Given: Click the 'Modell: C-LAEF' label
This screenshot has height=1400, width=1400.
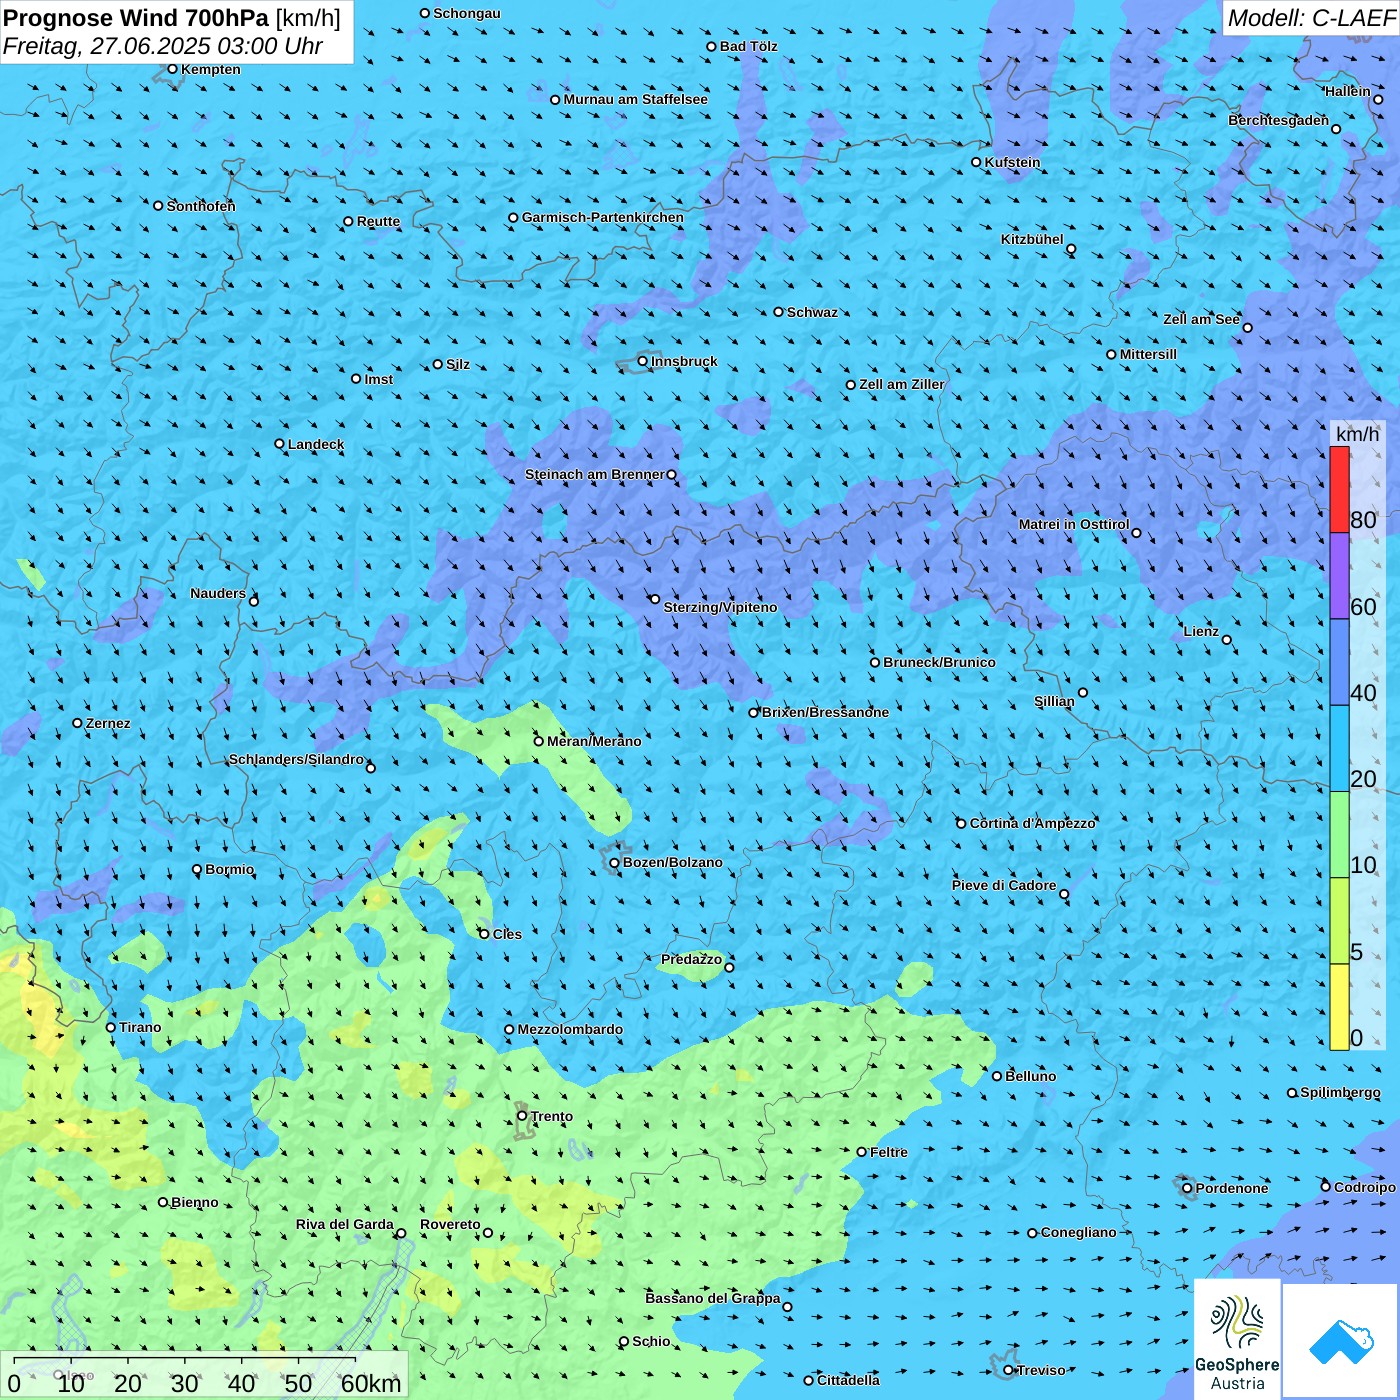Looking at the screenshot, I should click(1311, 18).
